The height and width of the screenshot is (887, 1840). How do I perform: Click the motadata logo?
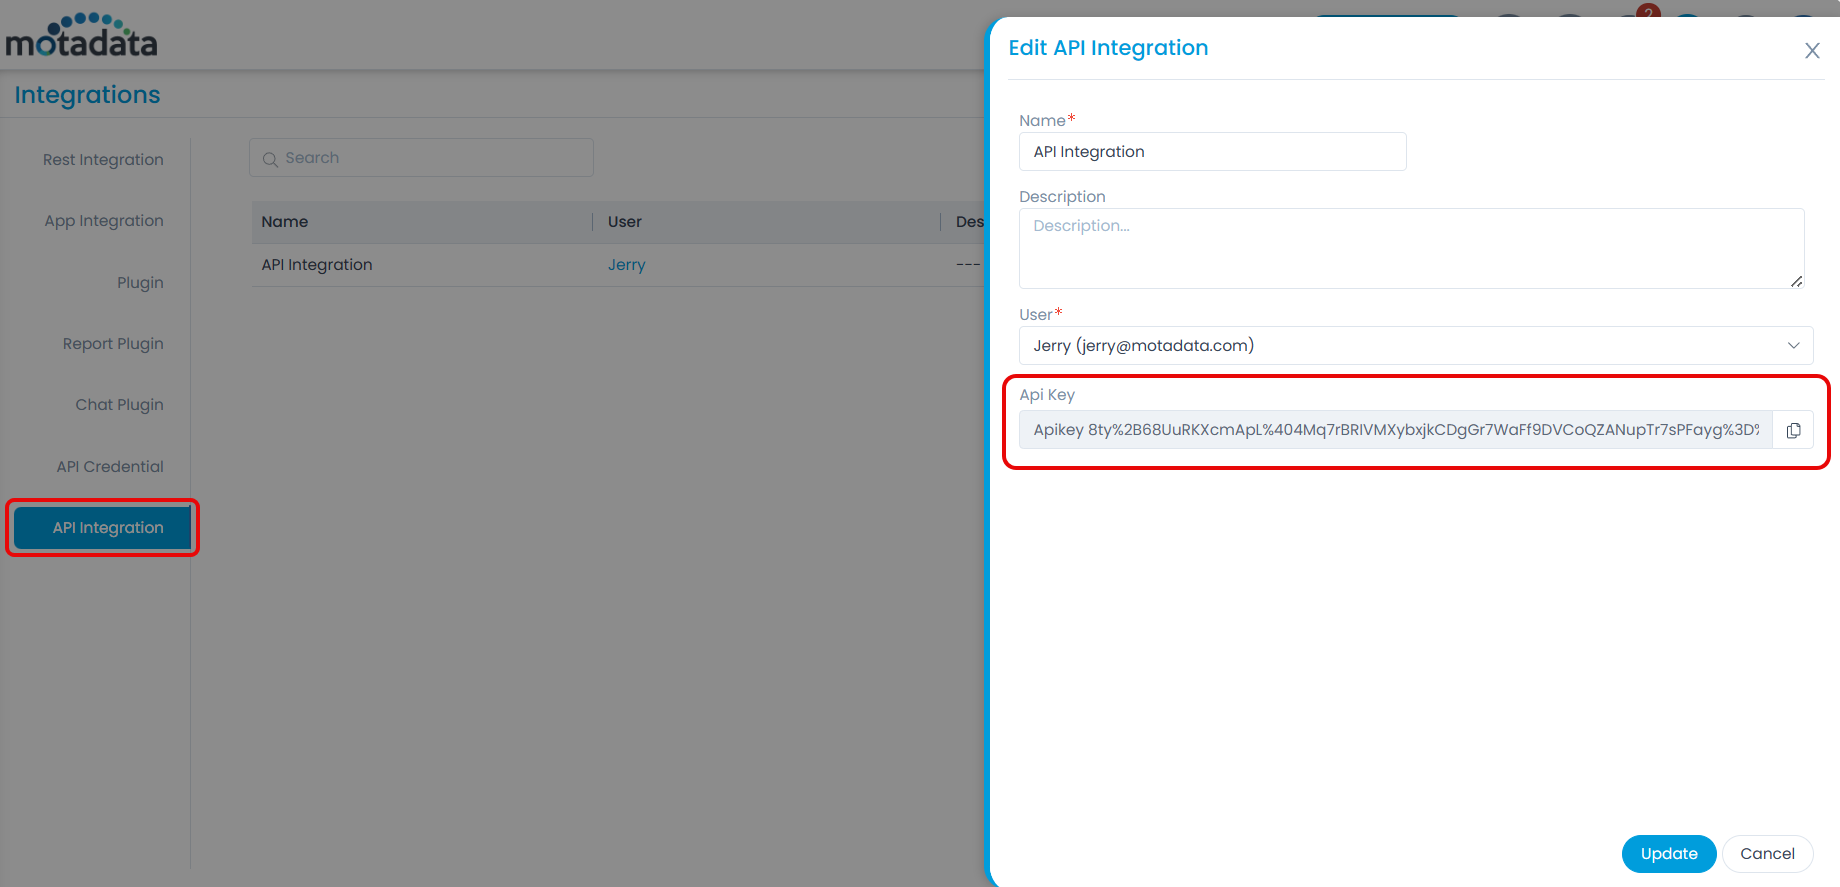[x=82, y=37]
